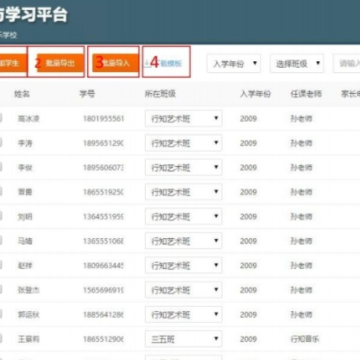Image resolution: width=360 pixels, height=360 pixels.
Task: Open class dropdown for number starting 180966344
Action: tap(183, 265)
